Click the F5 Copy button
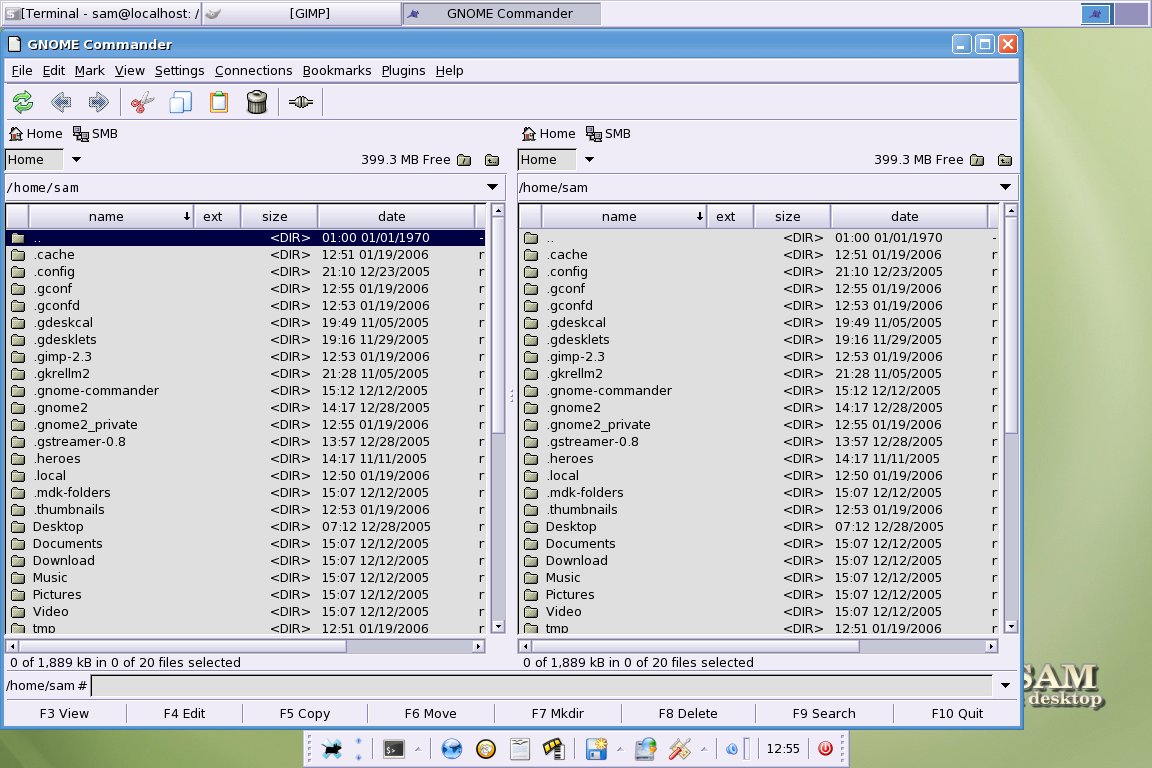This screenshot has width=1152, height=768. pyautogui.click(x=305, y=714)
